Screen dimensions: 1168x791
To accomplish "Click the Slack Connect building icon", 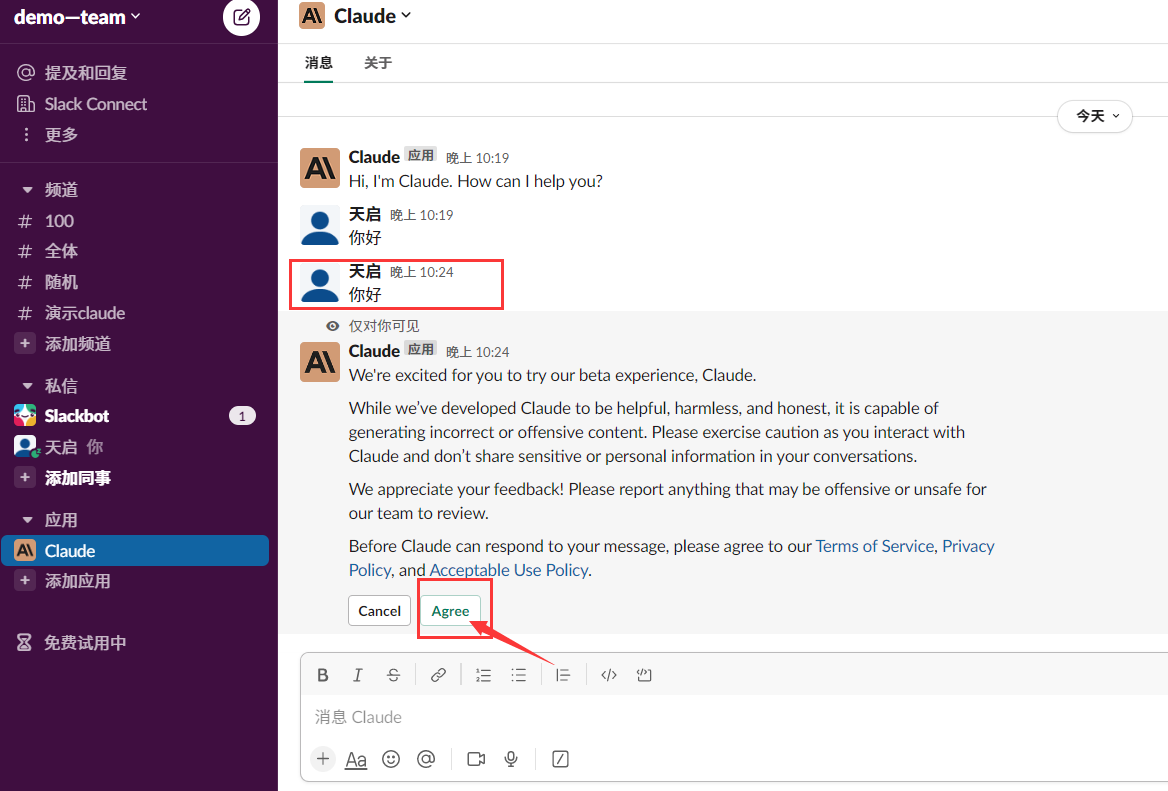I will pos(26,104).
